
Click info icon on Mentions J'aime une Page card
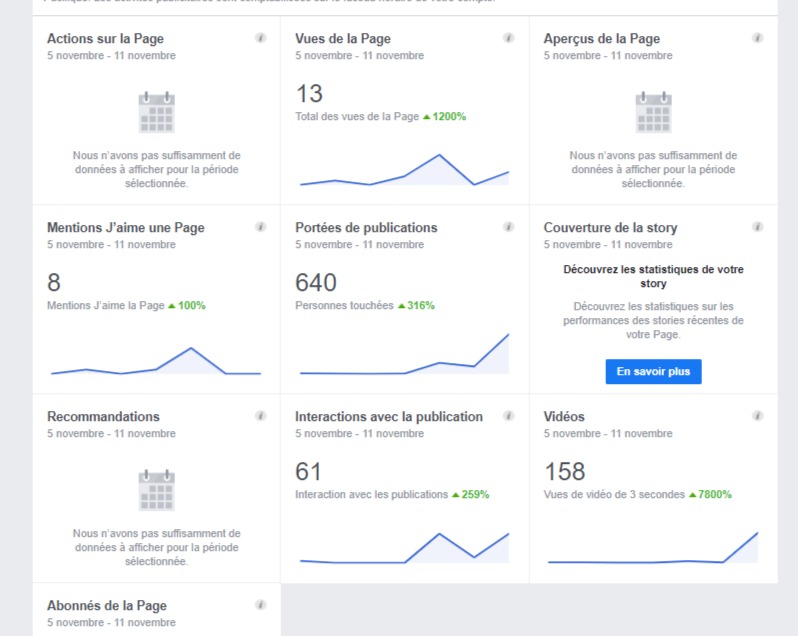260,227
